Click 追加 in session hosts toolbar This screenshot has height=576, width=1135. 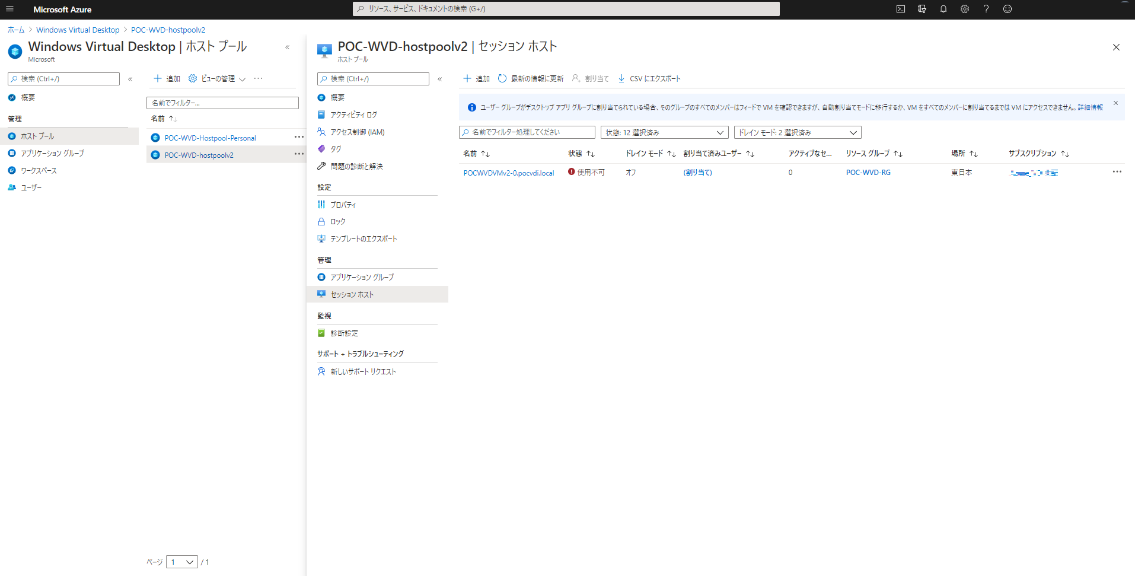(476, 79)
